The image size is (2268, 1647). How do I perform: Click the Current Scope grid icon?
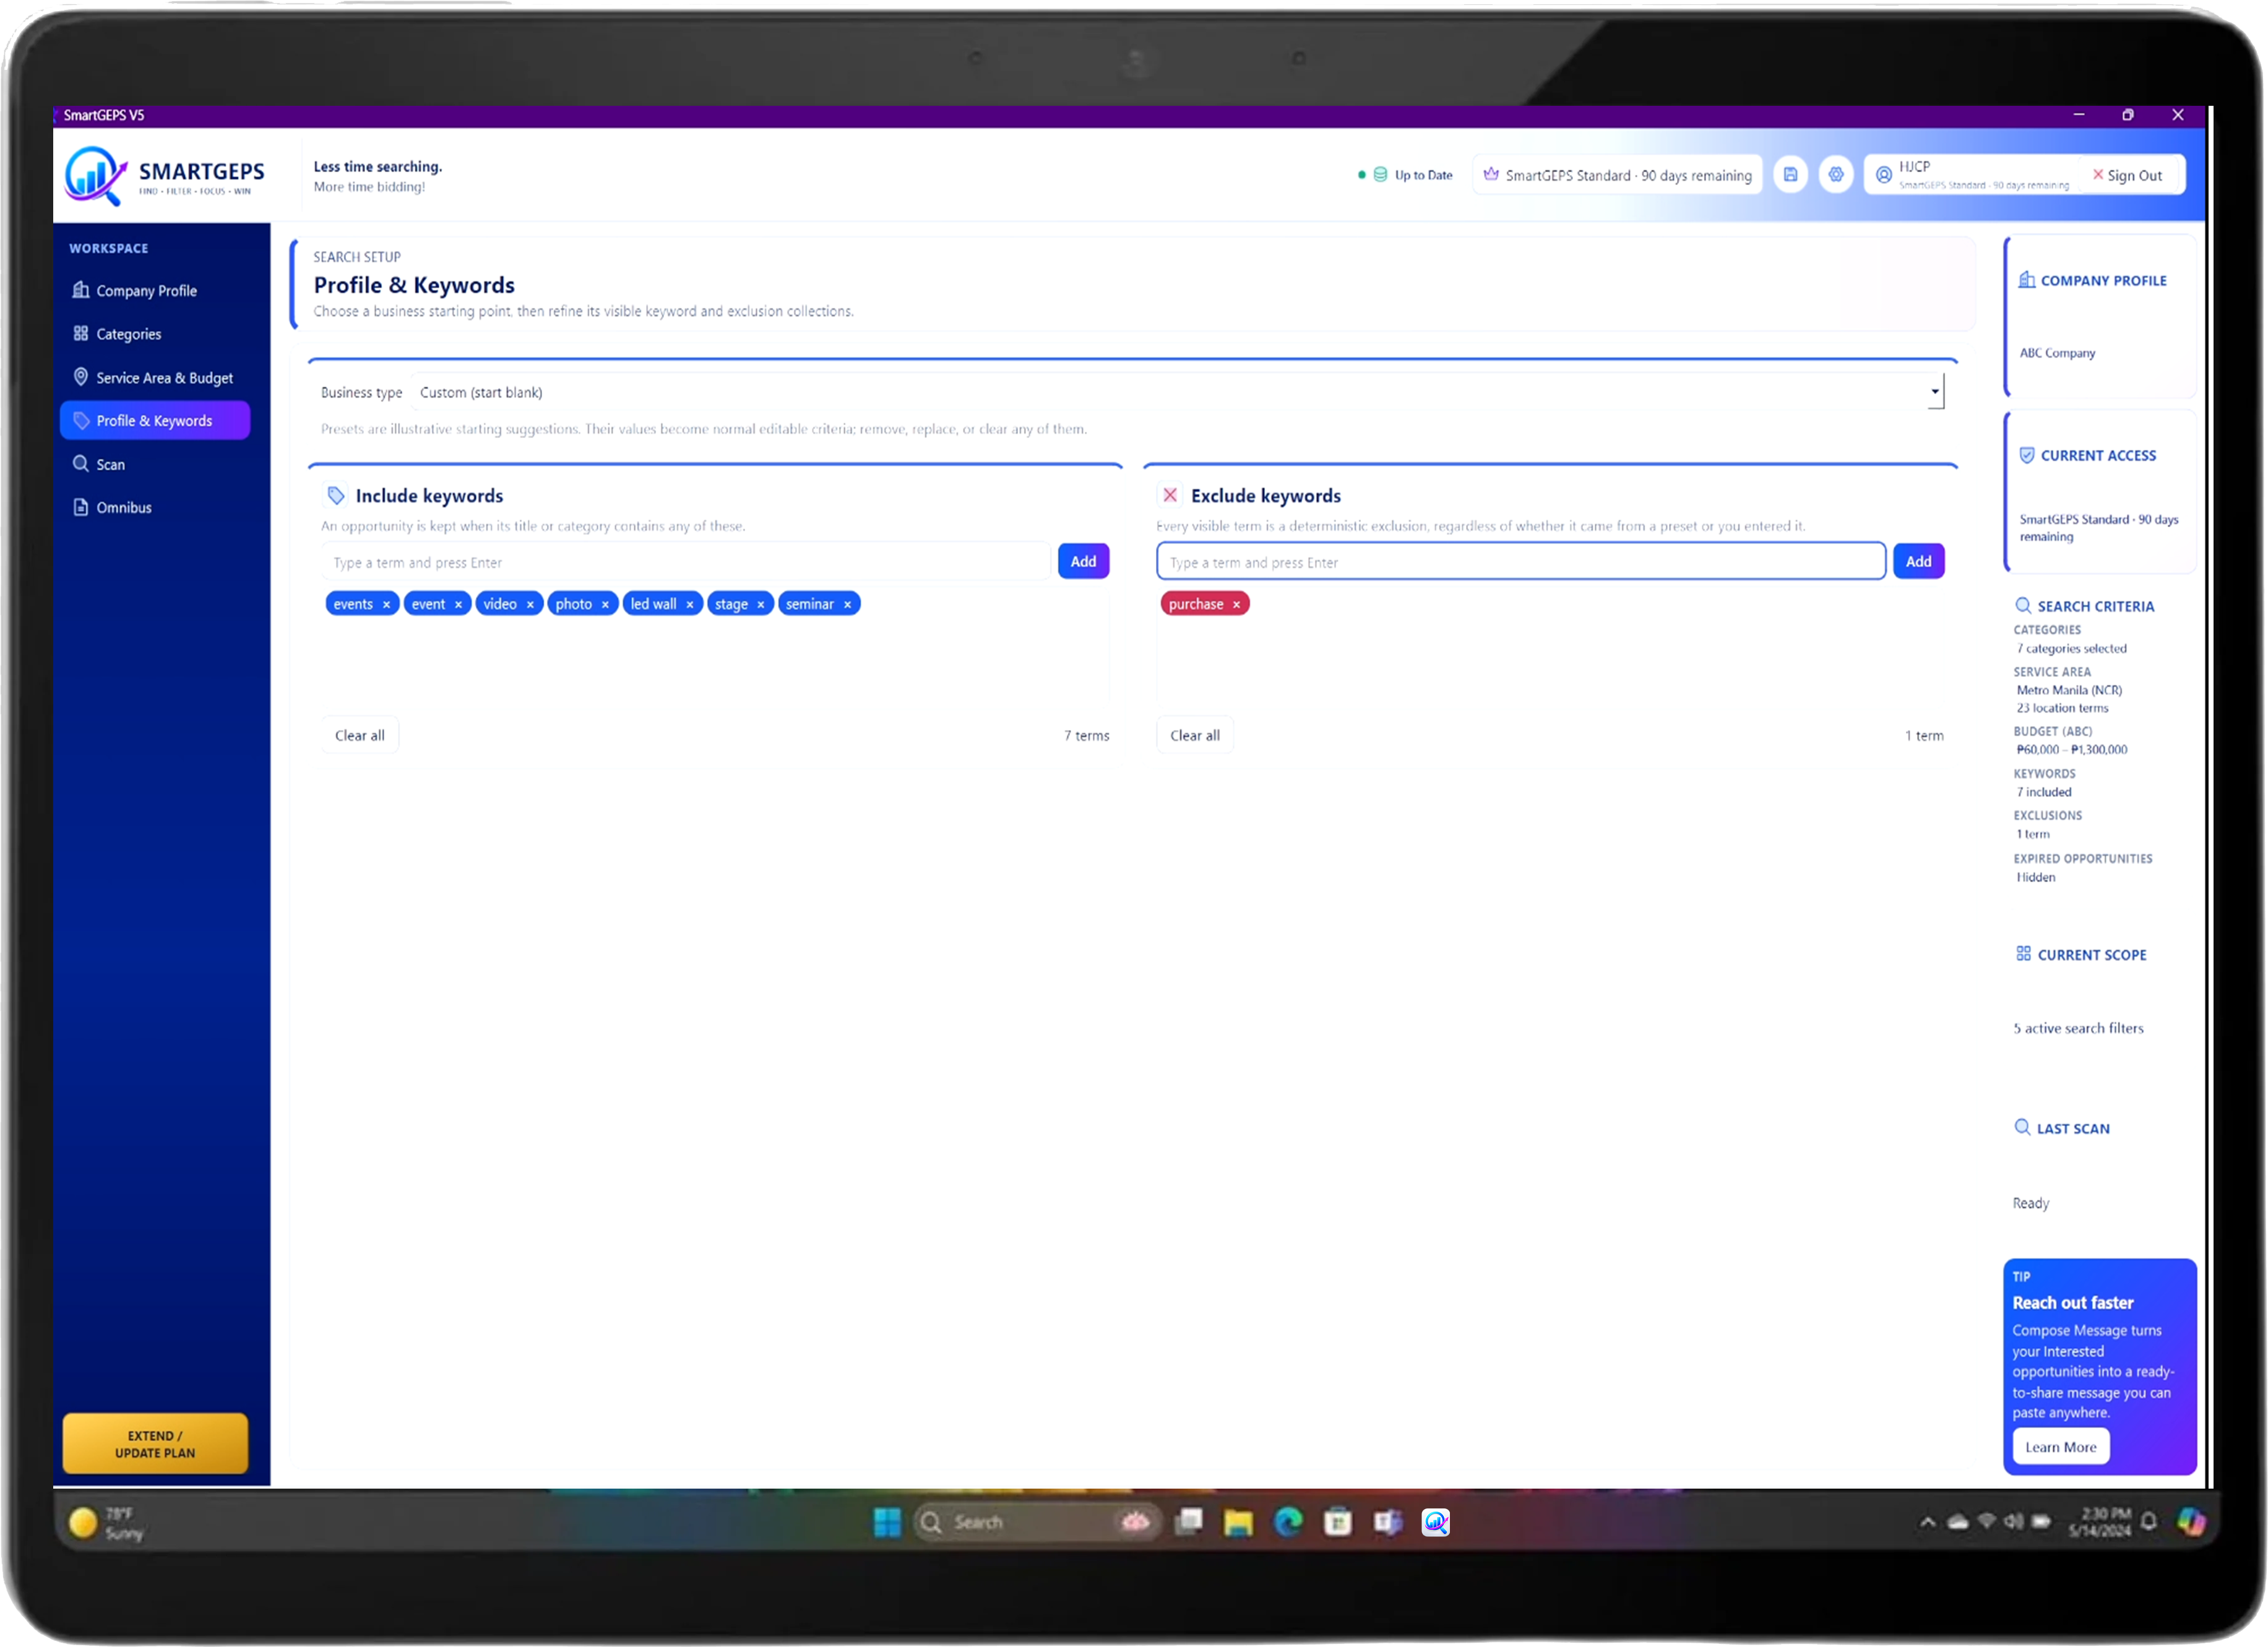[2023, 953]
